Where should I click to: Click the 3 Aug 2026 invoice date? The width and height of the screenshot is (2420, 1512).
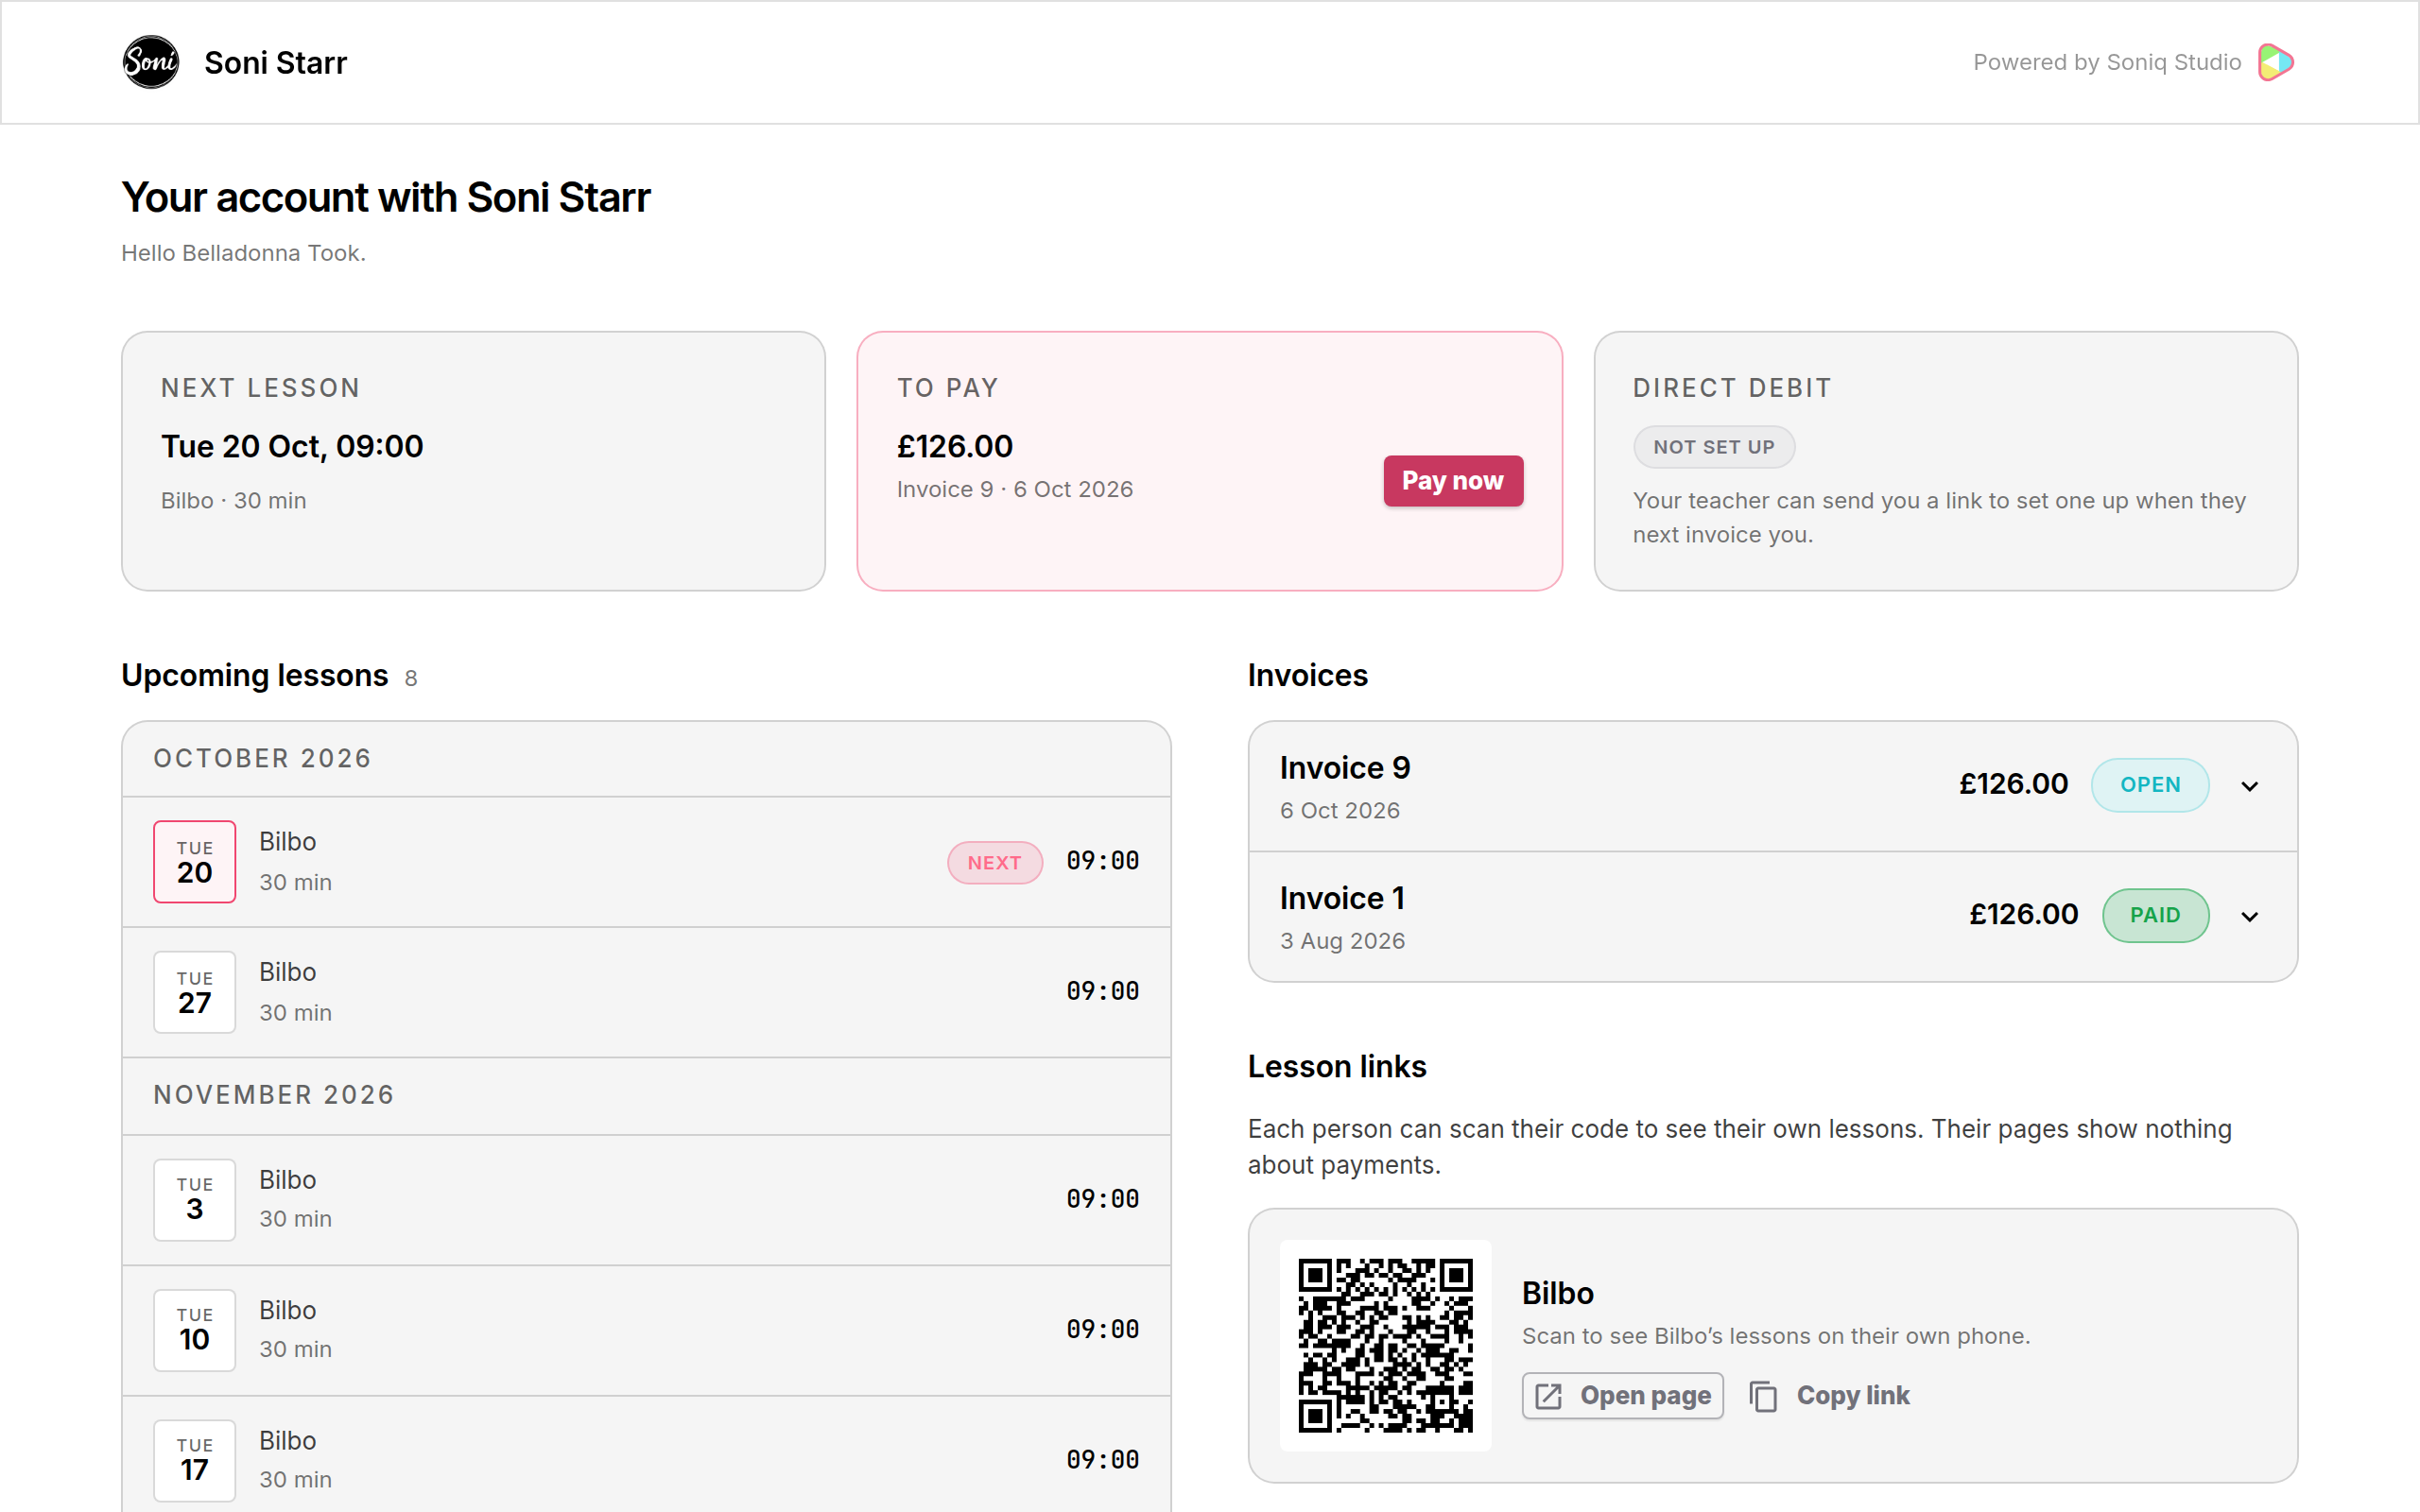(x=1342, y=941)
